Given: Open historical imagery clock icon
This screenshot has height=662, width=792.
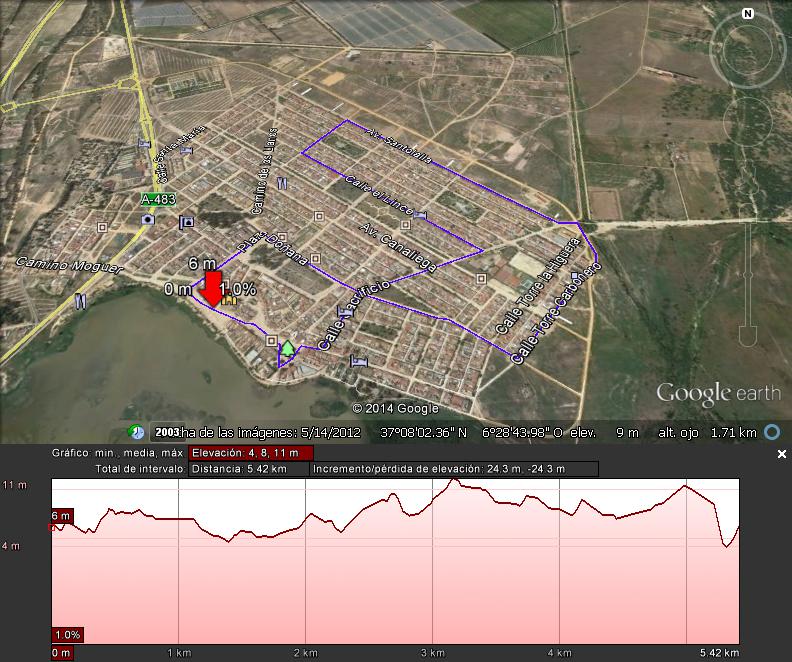Looking at the screenshot, I should click(136, 432).
